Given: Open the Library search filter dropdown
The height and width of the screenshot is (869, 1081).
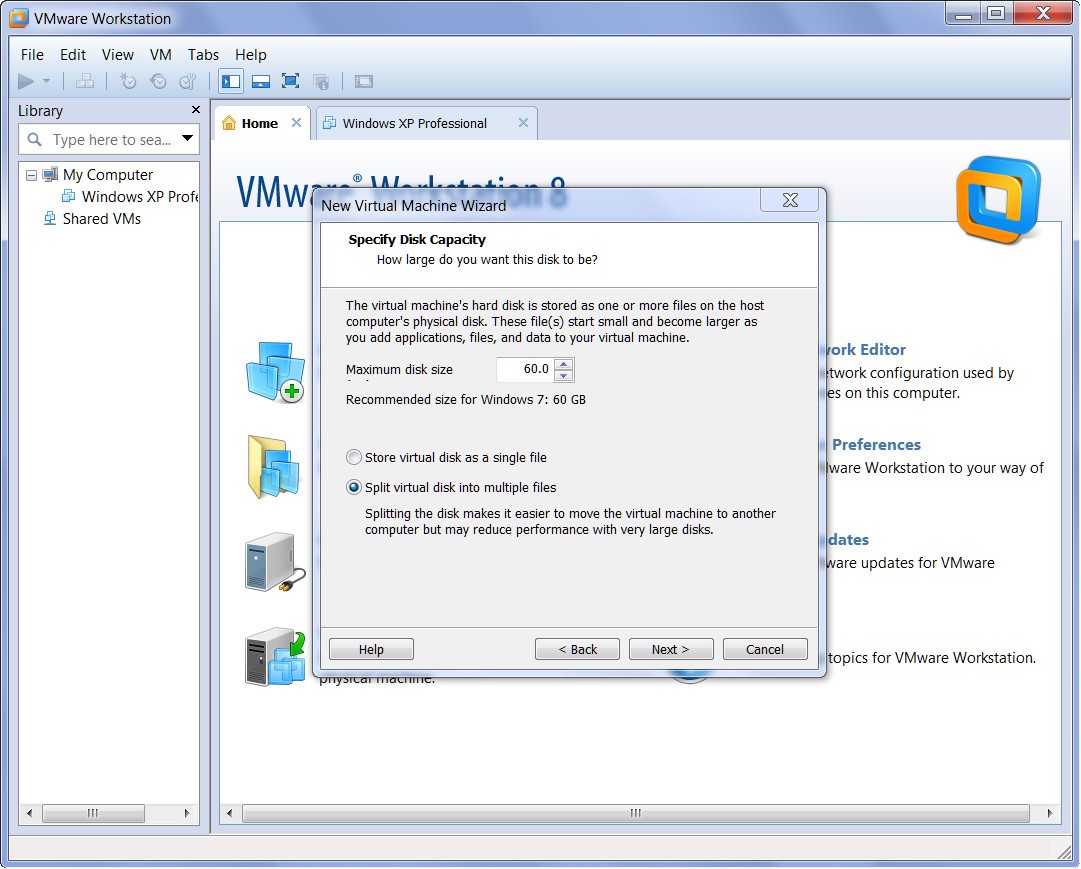Looking at the screenshot, I should [x=187, y=138].
